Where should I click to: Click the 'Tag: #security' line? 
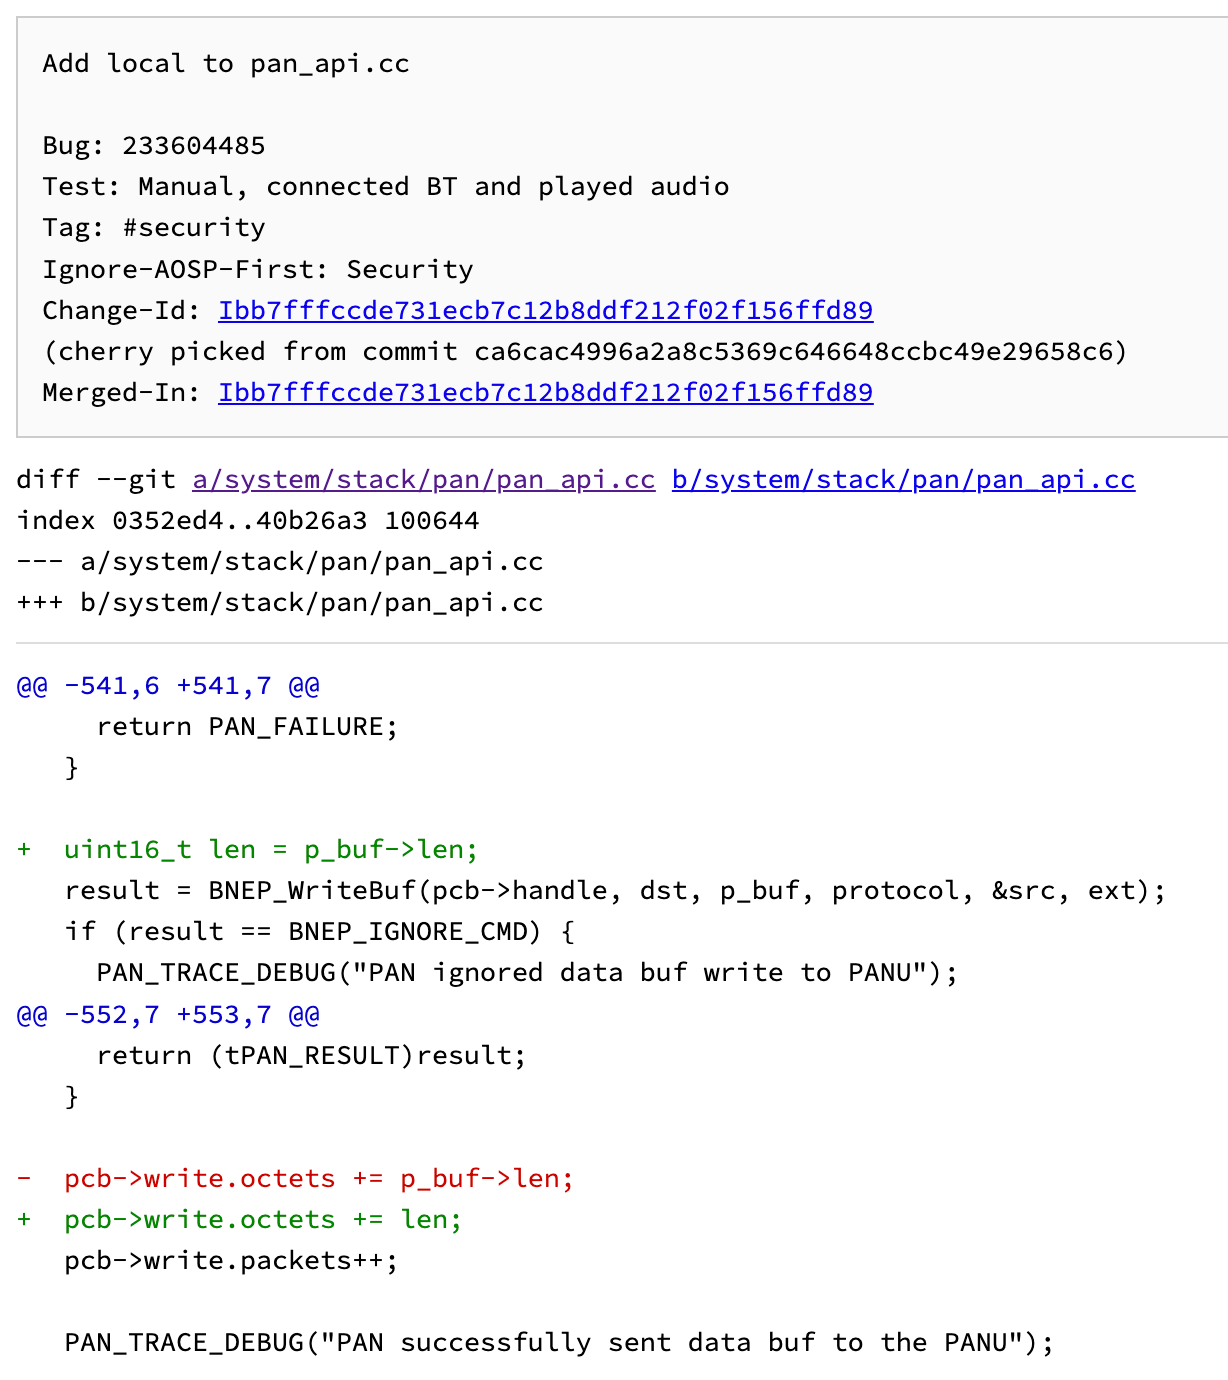(x=154, y=228)
